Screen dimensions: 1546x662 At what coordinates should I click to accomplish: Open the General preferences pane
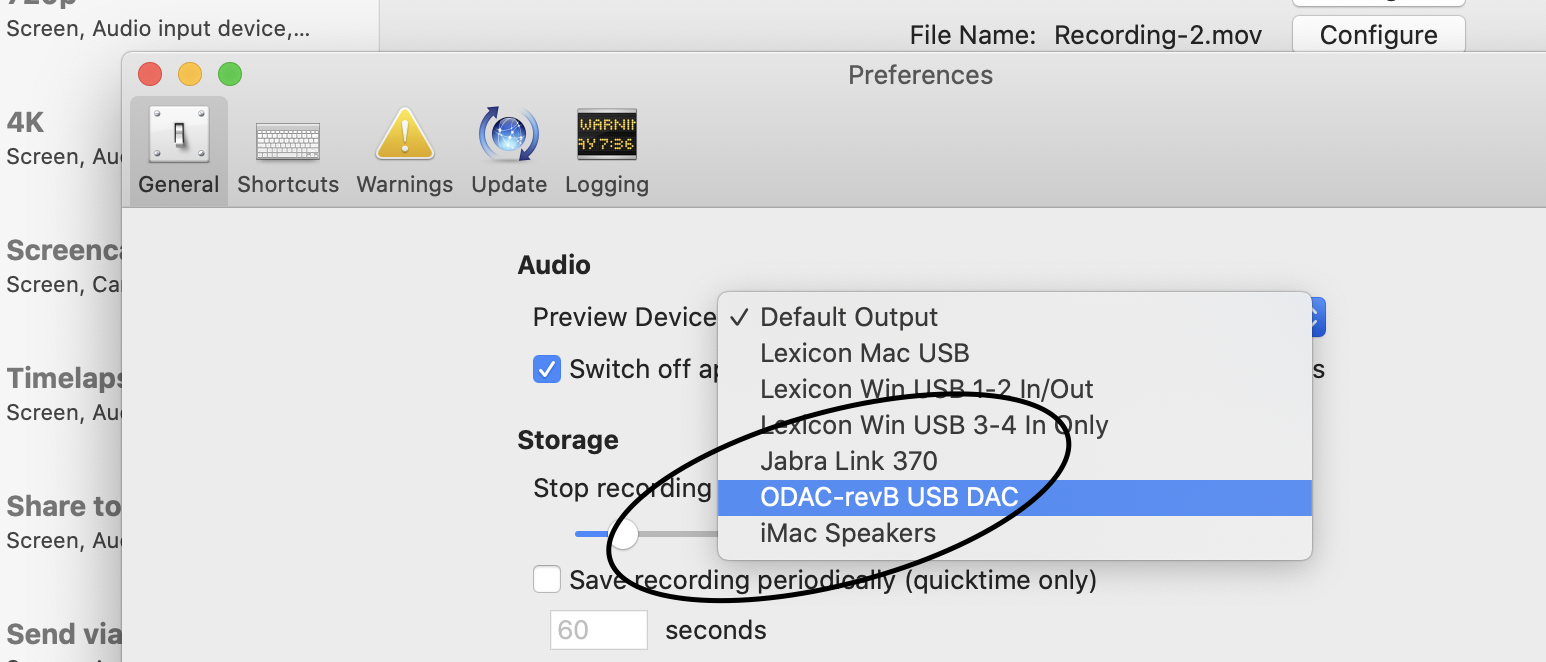point(179,150)
